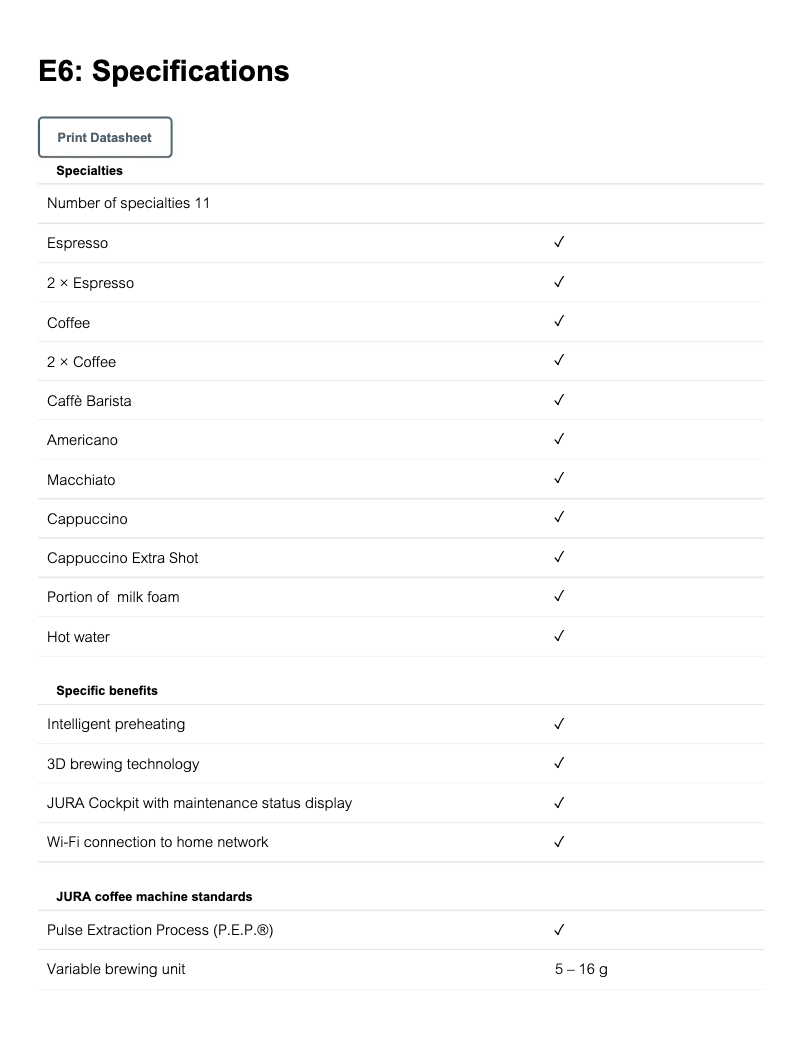Viewport: 802px width, 1037px height.
Task: Click the Intelligent preheating checkmark
Action: point(560,724)
